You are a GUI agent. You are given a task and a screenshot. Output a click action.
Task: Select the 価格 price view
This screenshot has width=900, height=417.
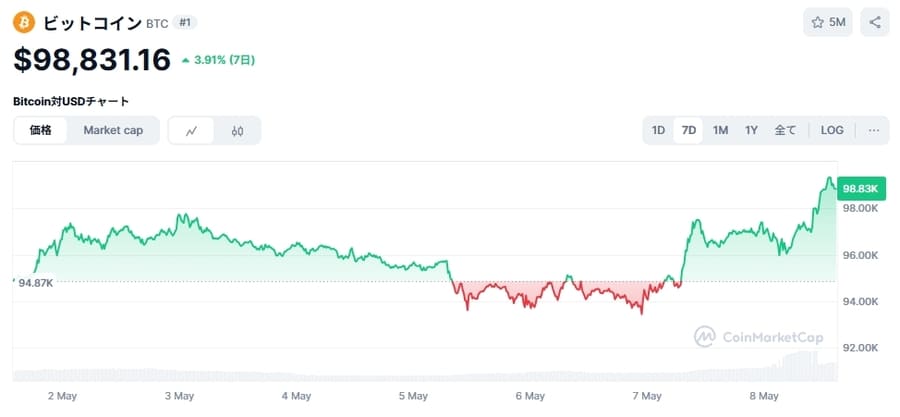41,130
